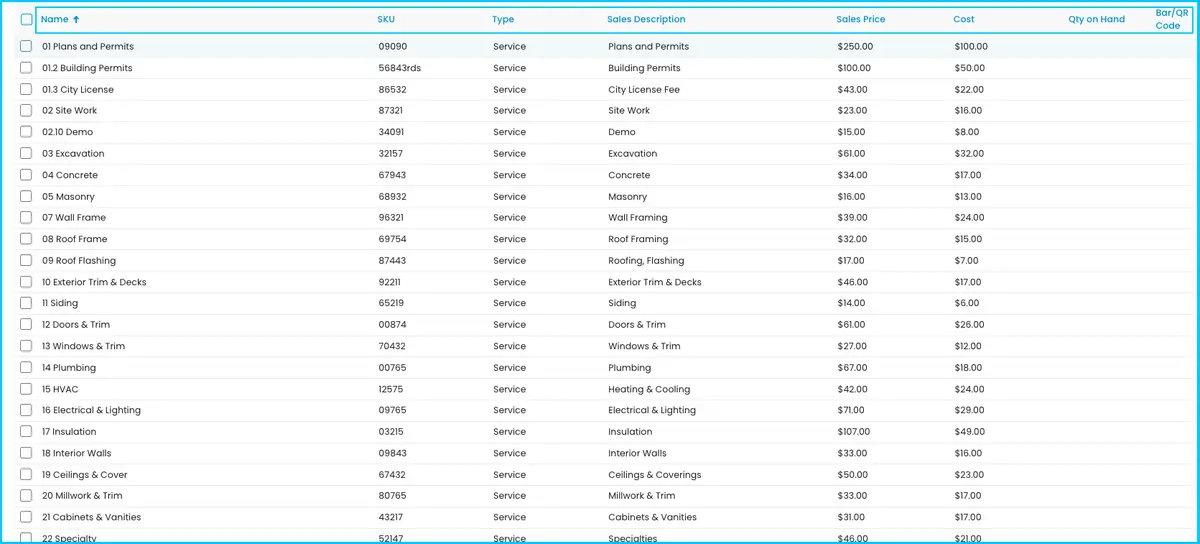1200x544 pixels.
Task: Toggle the select-all checkbox in the header
Action: point(26,19)
